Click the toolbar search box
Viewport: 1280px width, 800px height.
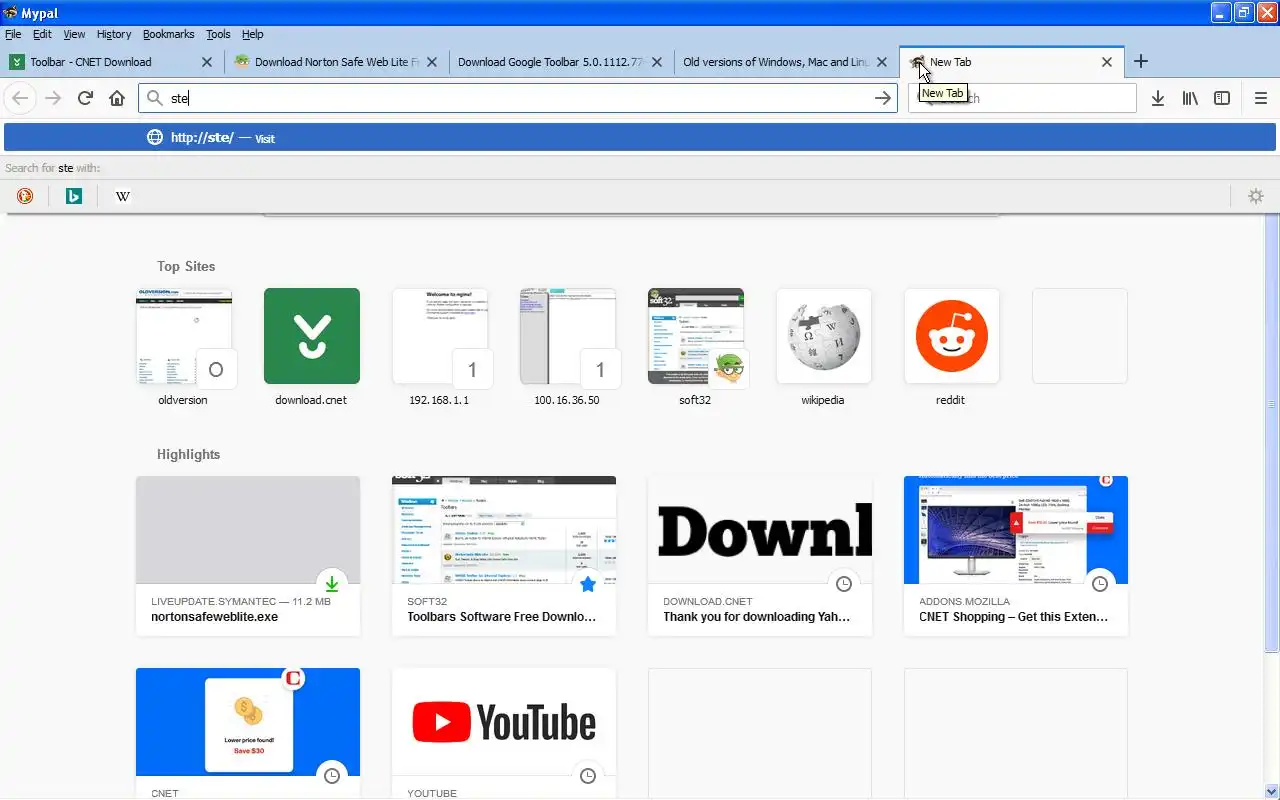[x=1022, y=98]
